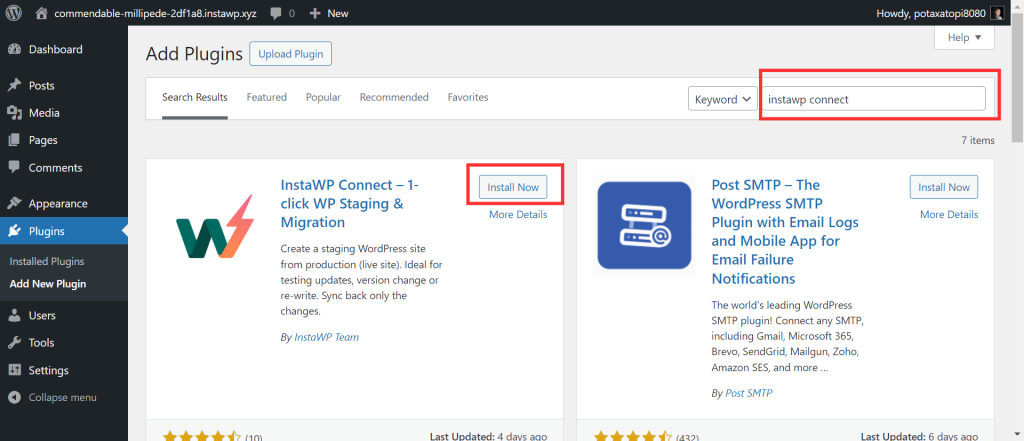This screenshot has height=441, width=1024.
Task: Open Posts from the sidebar
Action: (42, 86)
